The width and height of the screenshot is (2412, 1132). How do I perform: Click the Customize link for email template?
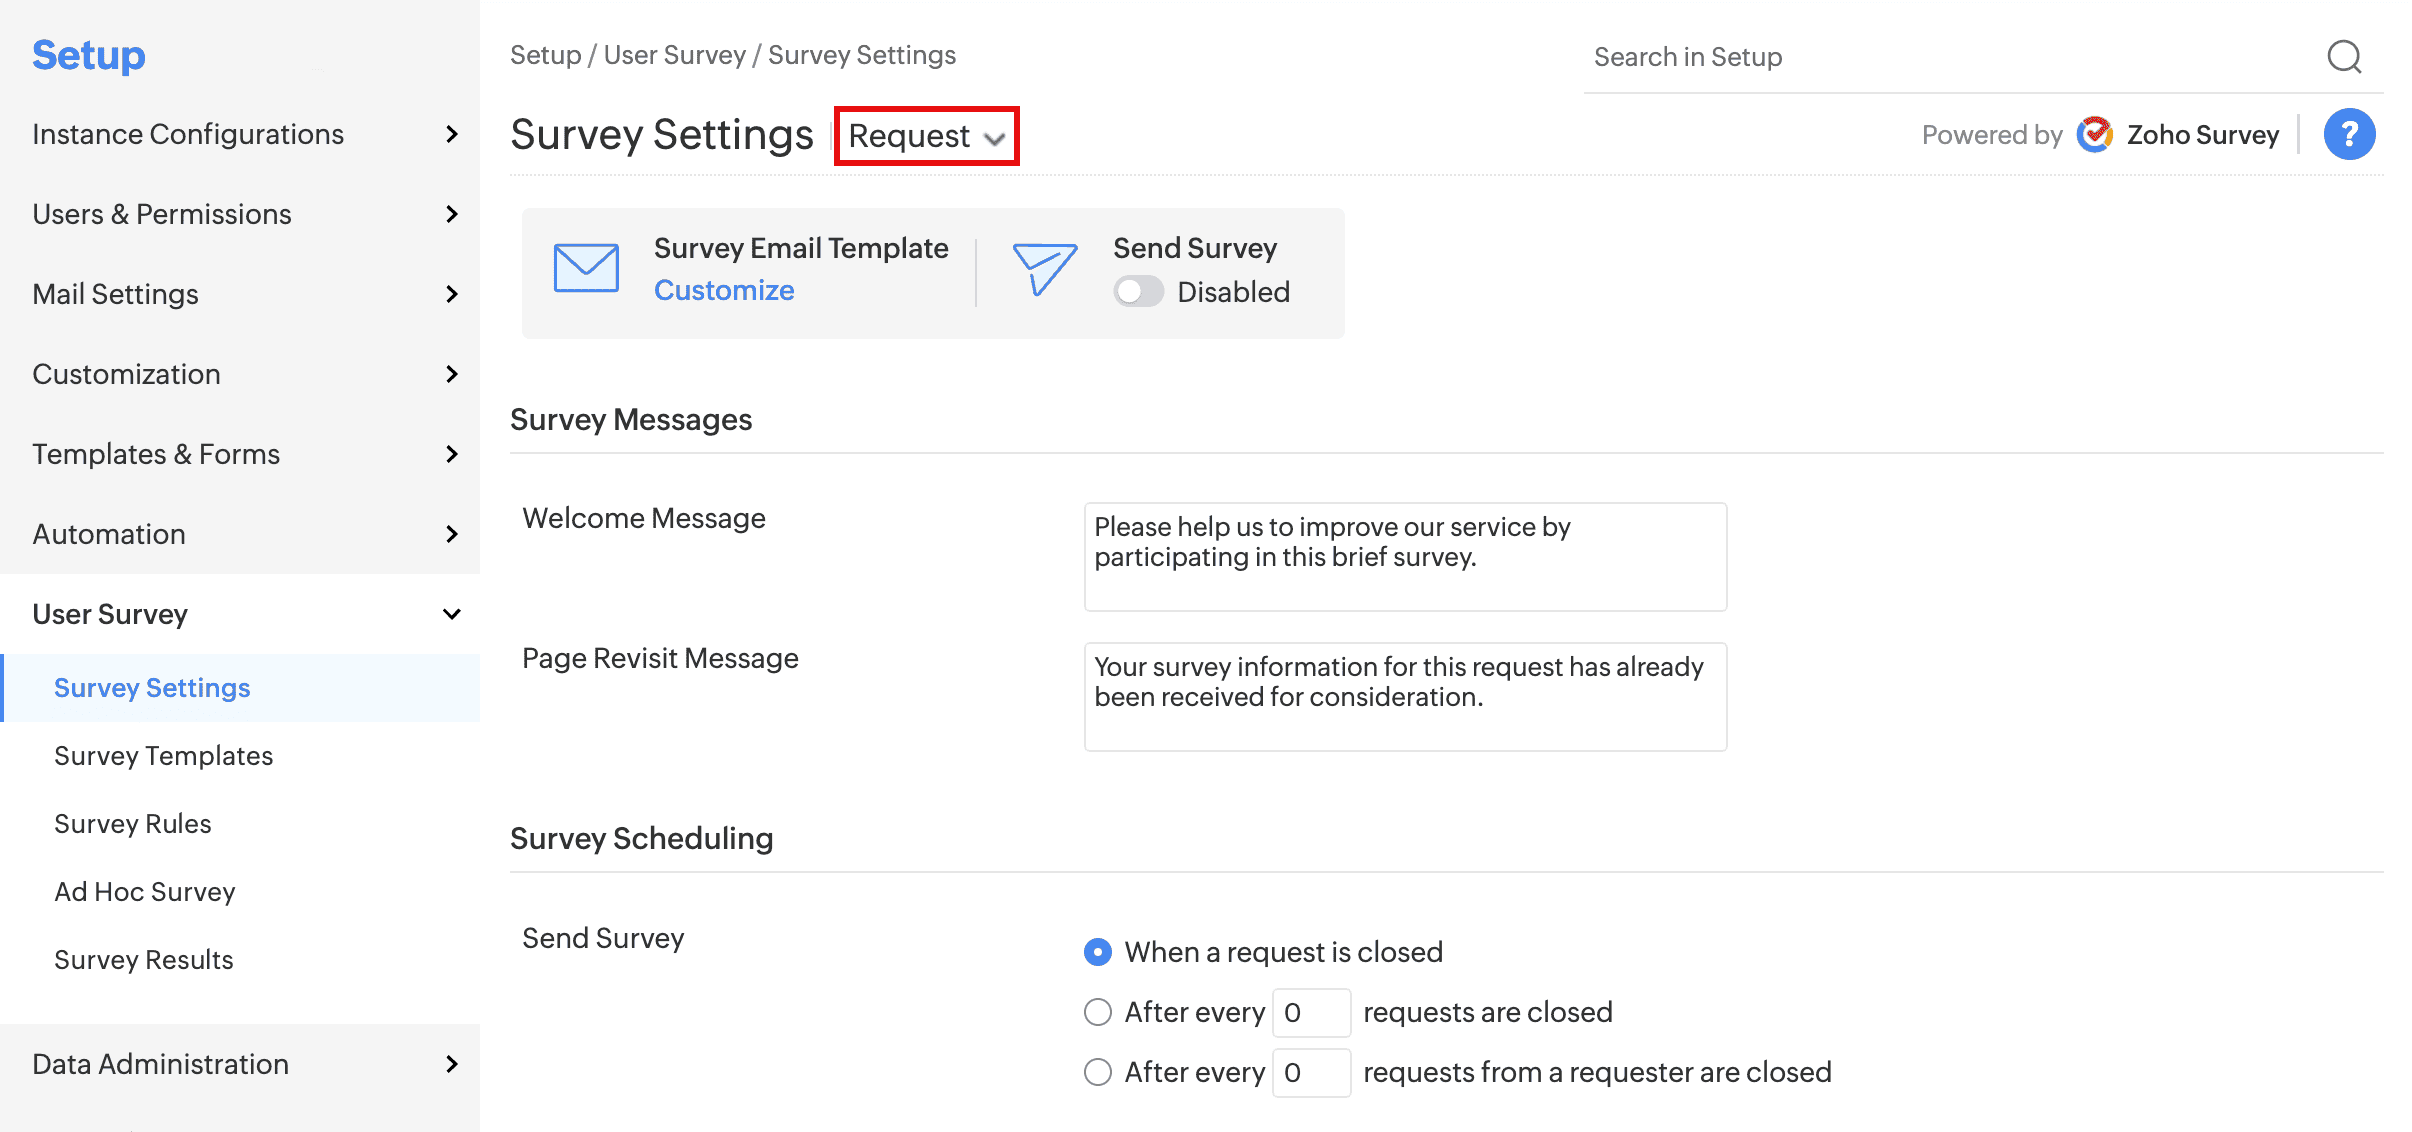point(724,290)
